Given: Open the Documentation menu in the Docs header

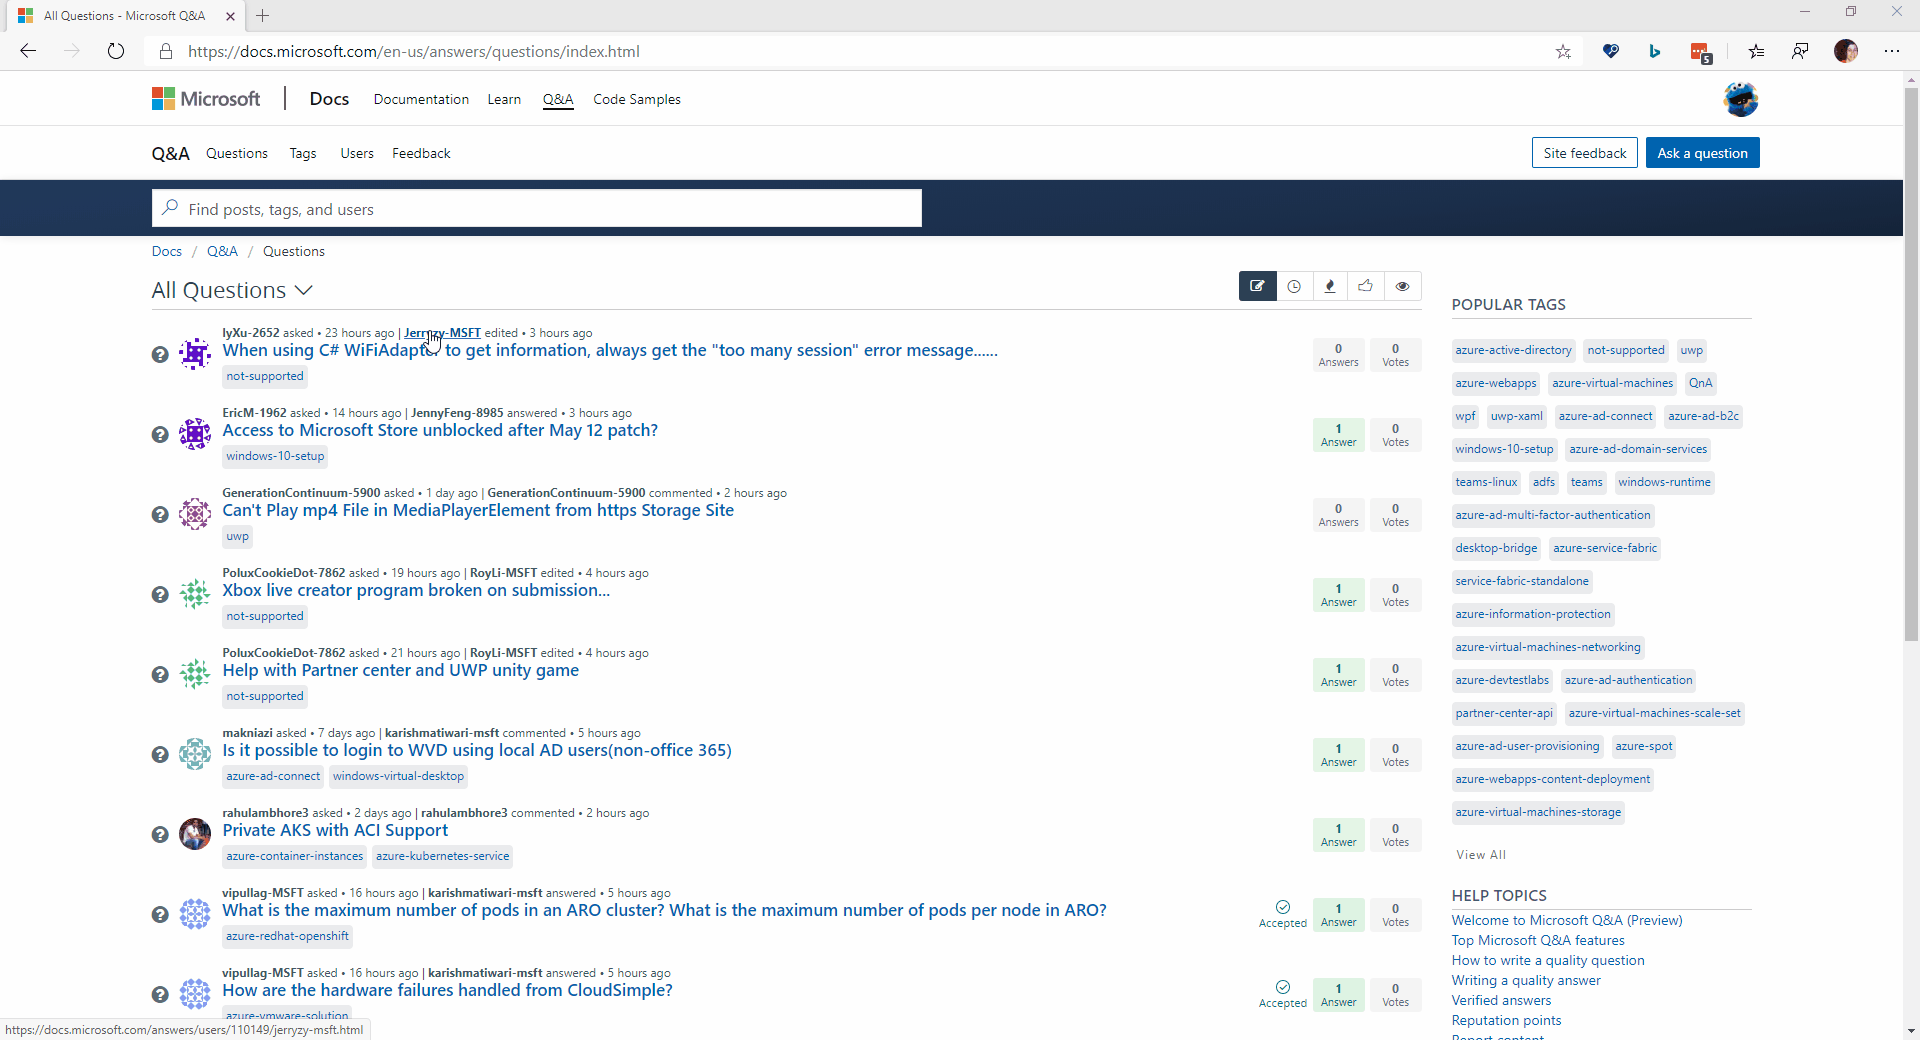Looking at the screenshot, I should point(421,99).
